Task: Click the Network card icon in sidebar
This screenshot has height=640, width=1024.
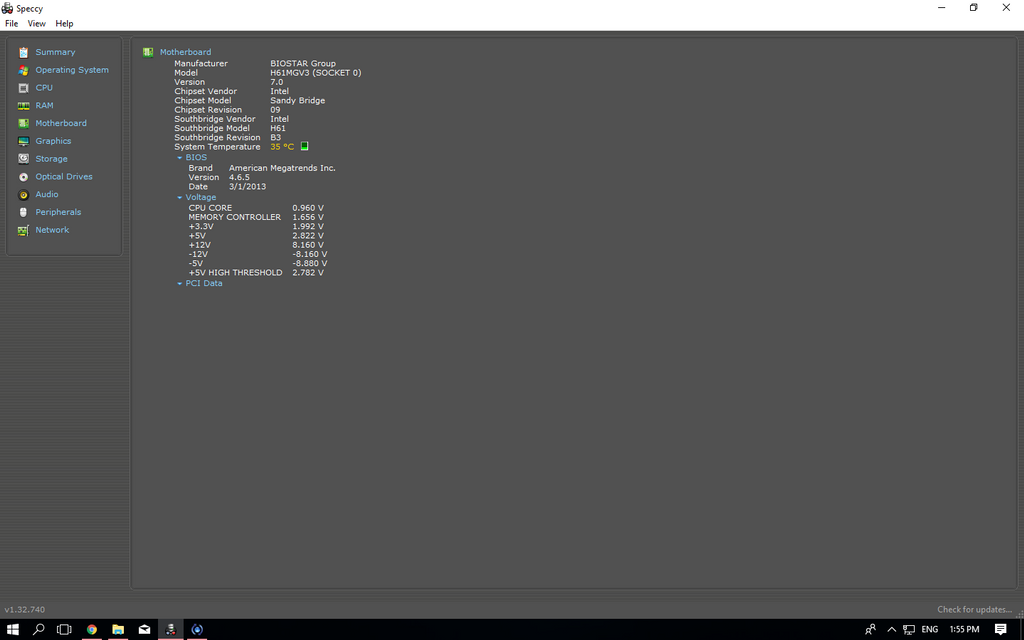Action: click(x=24, y=230)
